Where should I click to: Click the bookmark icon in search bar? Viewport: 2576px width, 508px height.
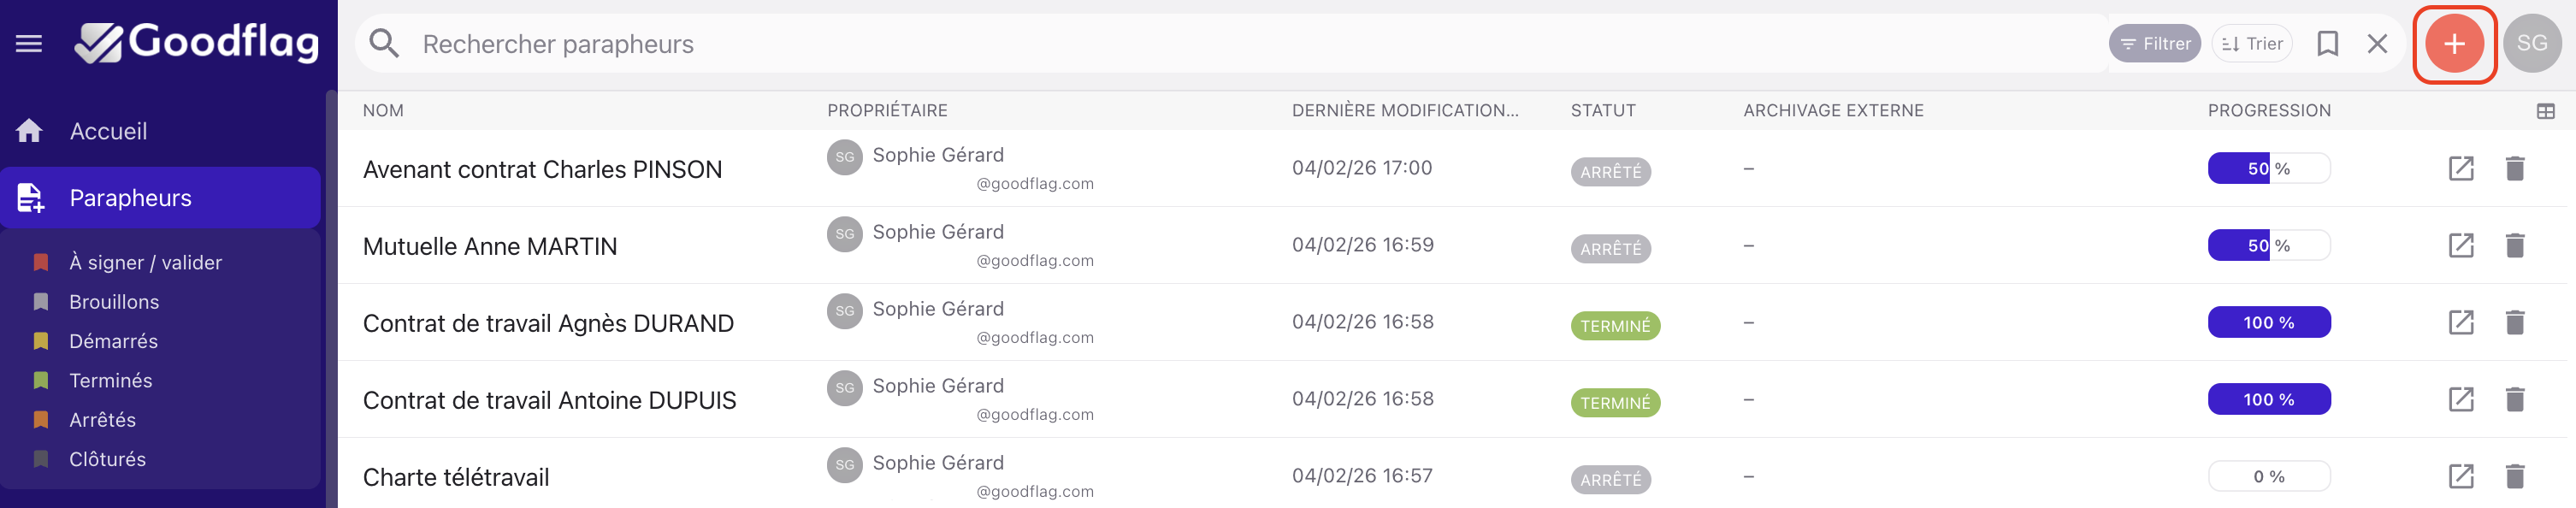pos(2327,44)
